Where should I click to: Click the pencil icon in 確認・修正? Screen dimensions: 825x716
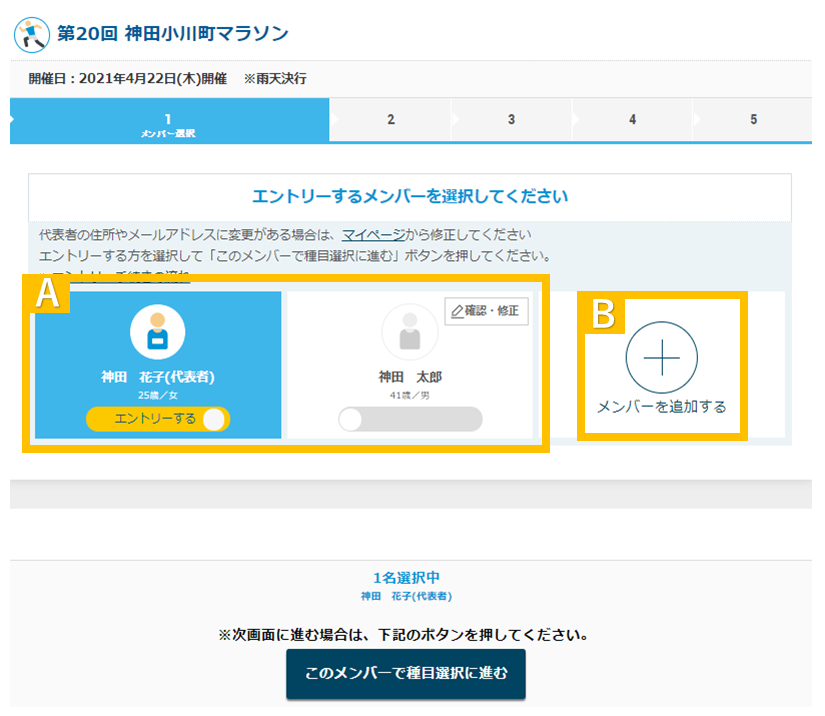(457, 311)
